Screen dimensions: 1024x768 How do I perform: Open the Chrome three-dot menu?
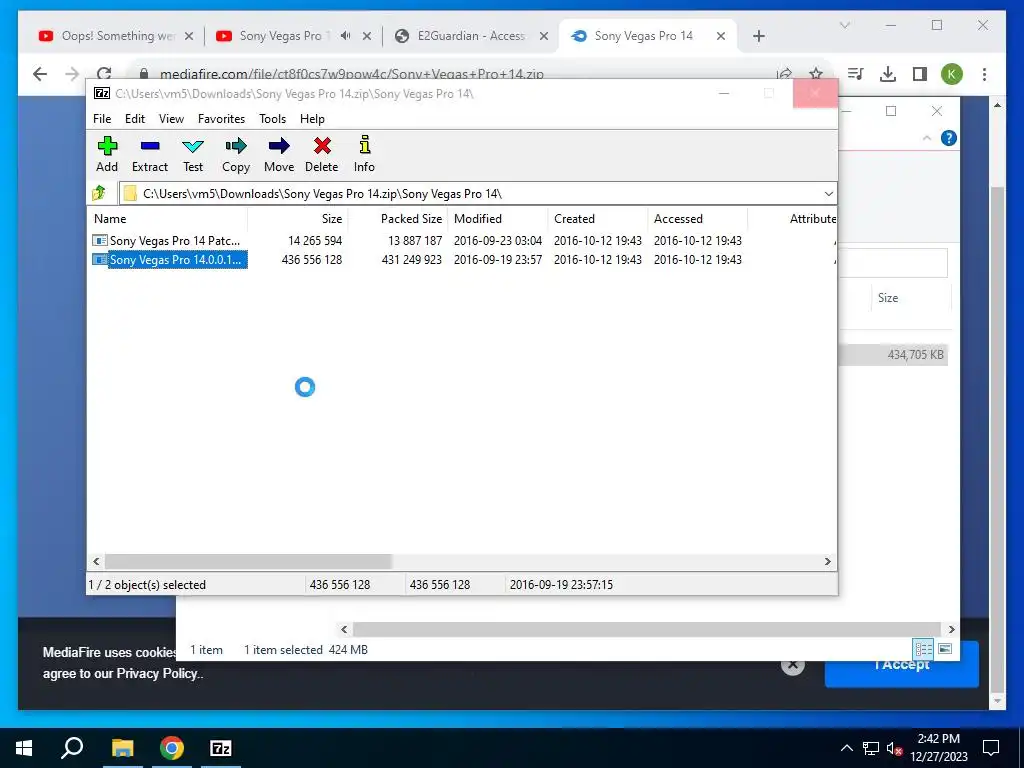pos(984,74)
